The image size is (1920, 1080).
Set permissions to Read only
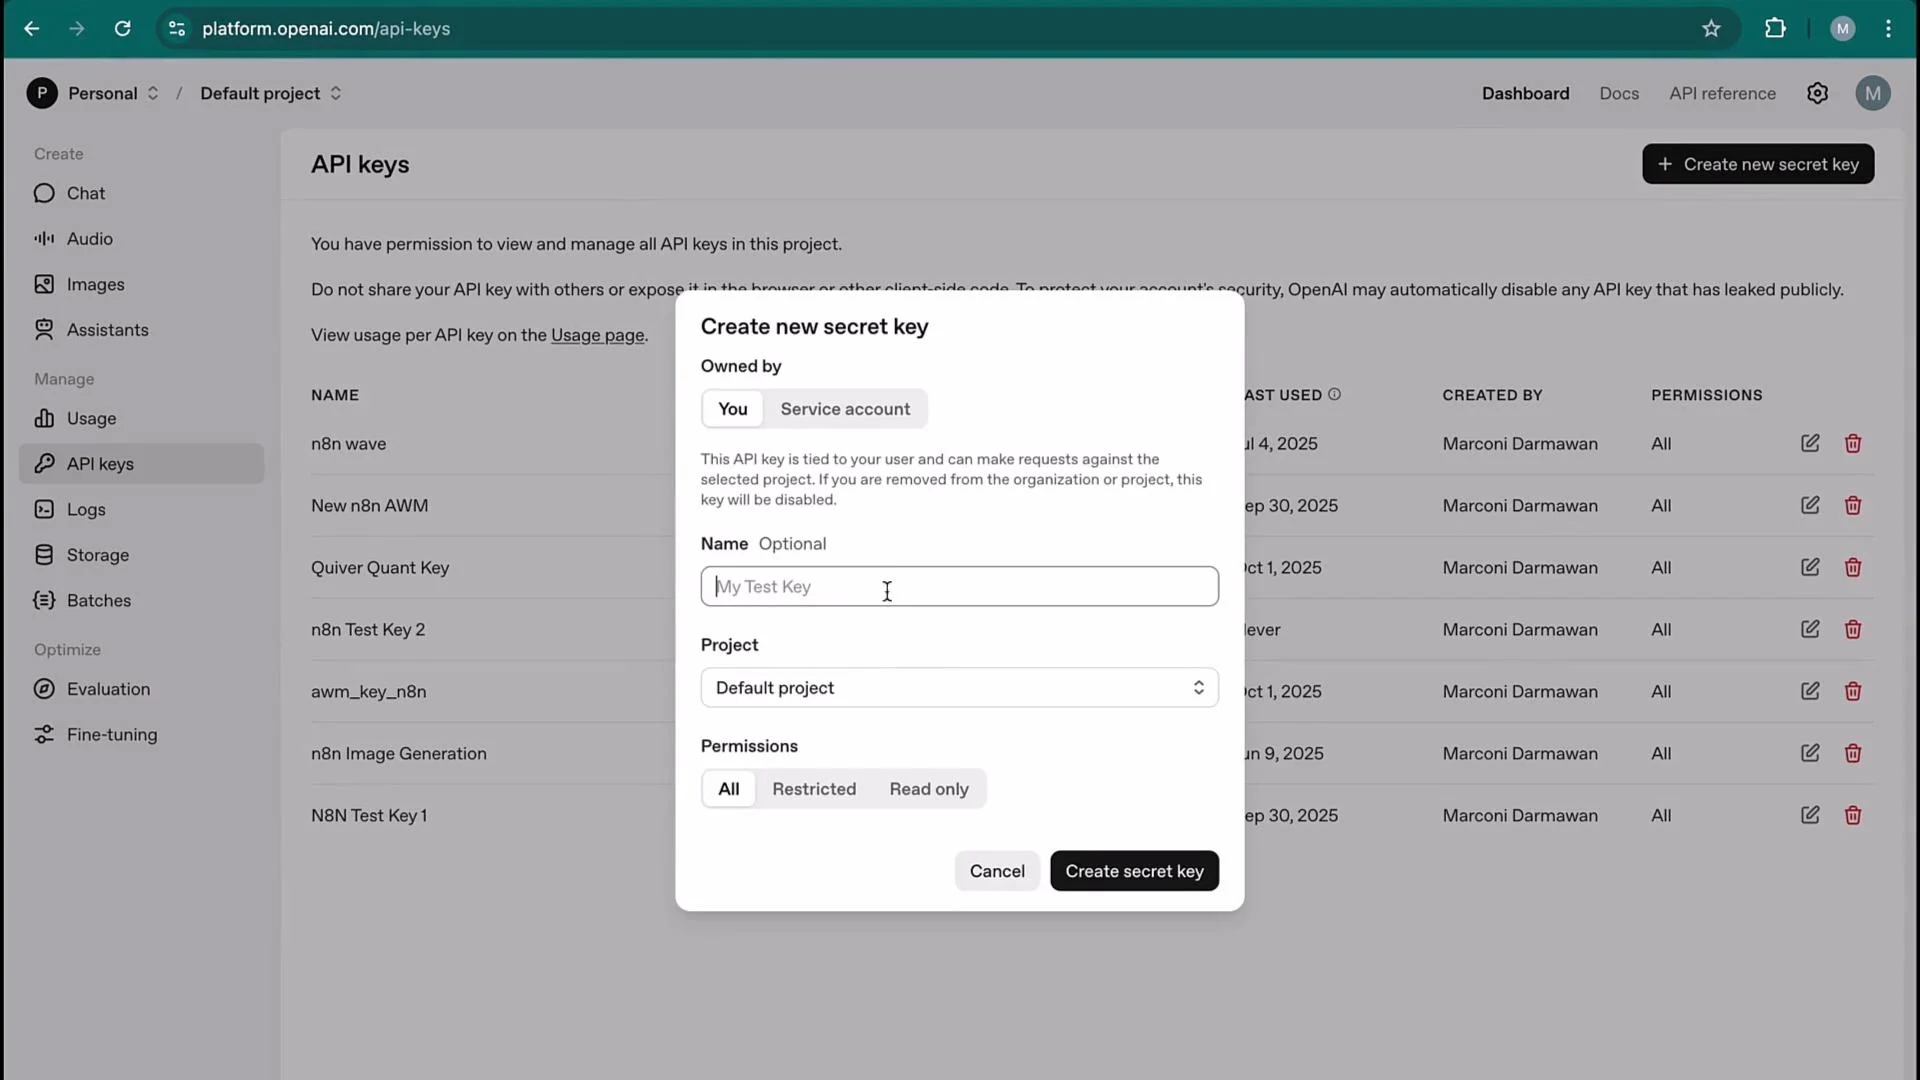point(929,789)
